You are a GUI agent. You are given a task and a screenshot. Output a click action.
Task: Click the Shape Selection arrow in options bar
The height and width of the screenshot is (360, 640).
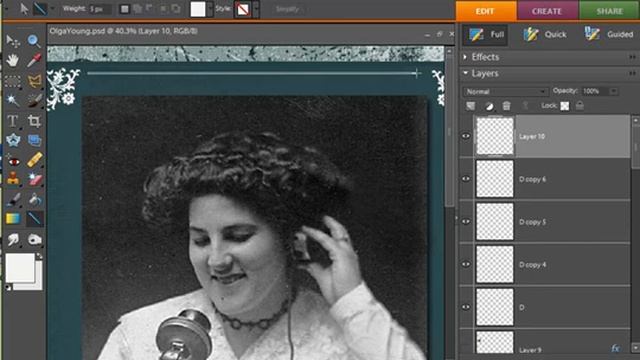coord(24,9)
